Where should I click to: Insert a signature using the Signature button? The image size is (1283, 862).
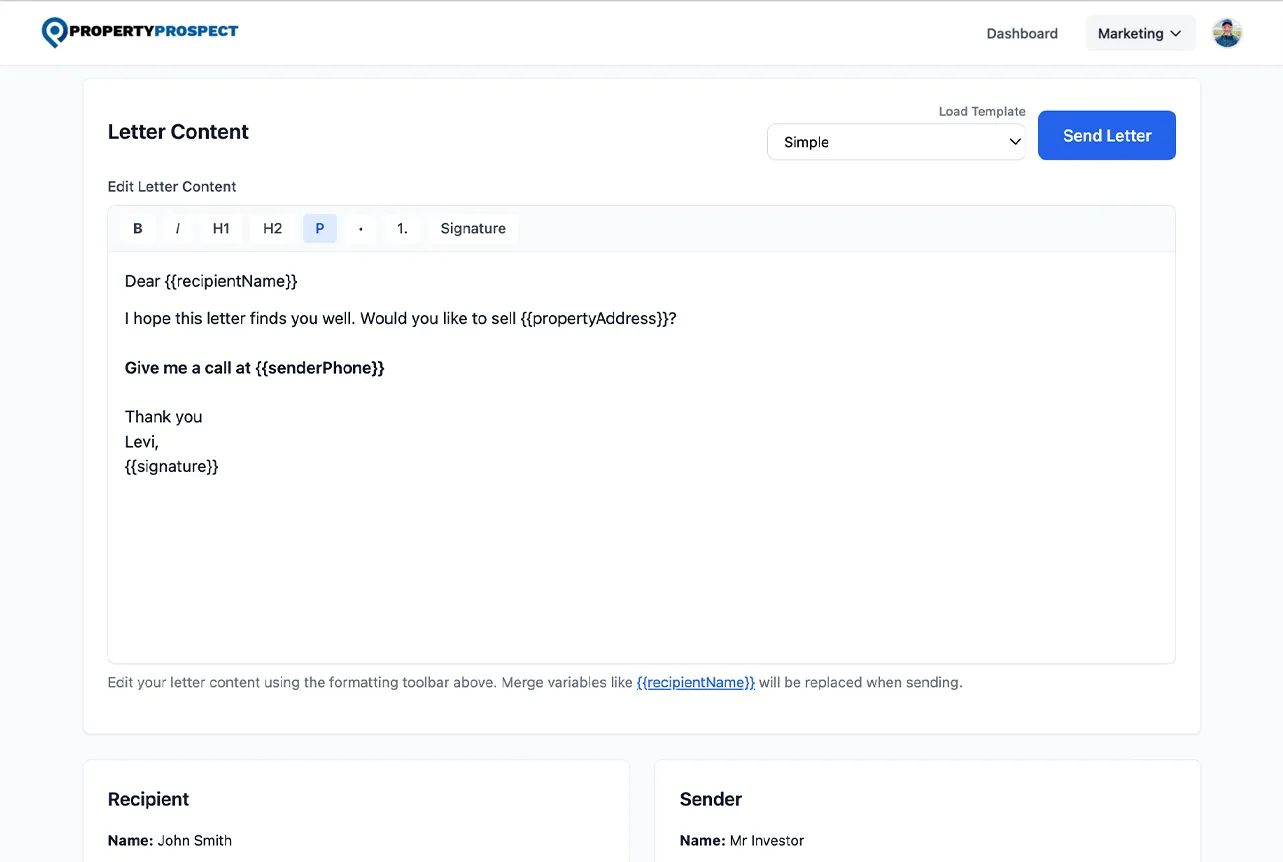tap(472, 228)
